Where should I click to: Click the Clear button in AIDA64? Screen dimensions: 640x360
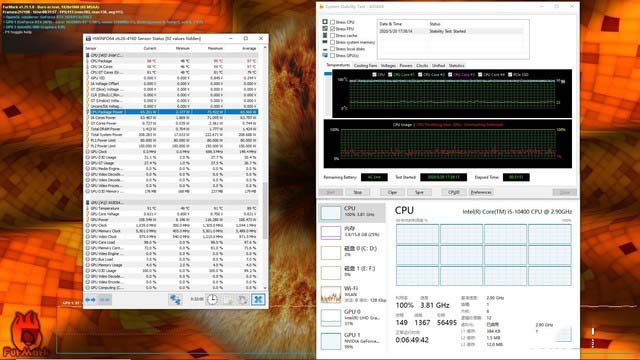click(392, 192)
